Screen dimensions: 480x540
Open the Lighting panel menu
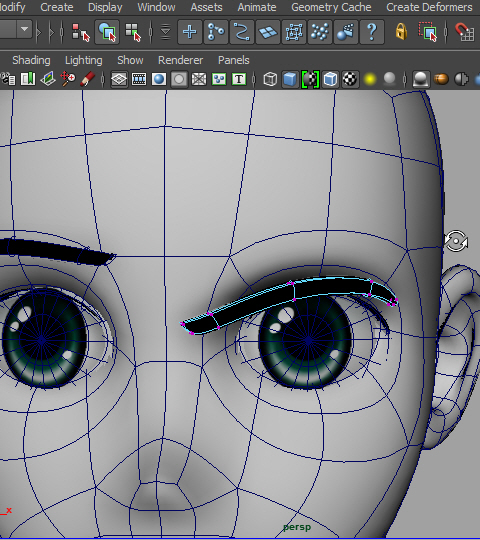click(x=84, y=60)
